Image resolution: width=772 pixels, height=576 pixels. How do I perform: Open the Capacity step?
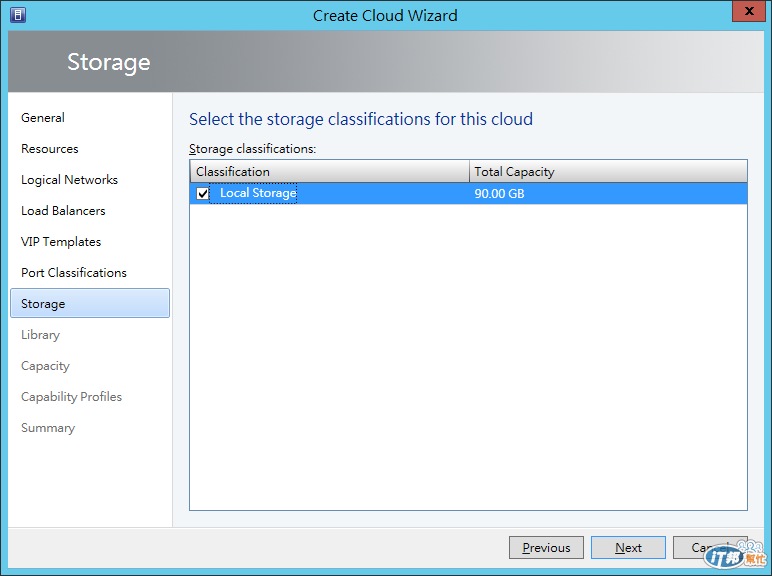[46, 366]
